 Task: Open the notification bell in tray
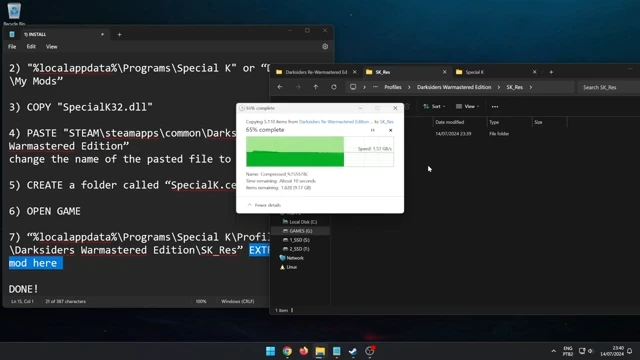630,351
